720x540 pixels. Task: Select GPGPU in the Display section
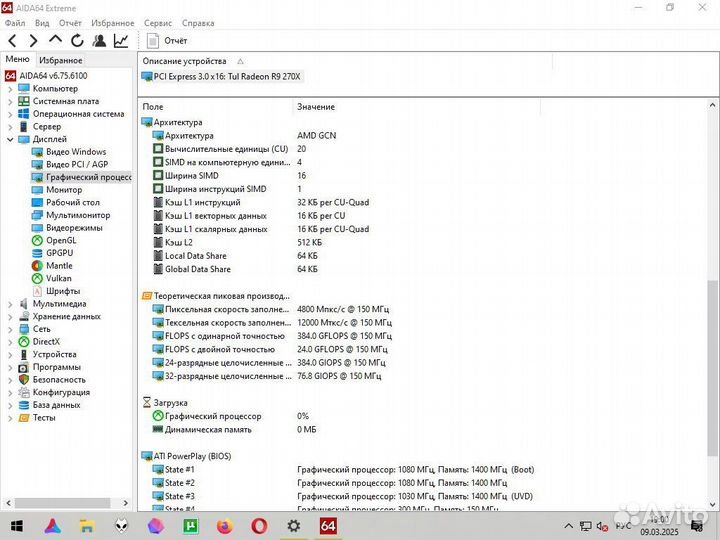59,253
